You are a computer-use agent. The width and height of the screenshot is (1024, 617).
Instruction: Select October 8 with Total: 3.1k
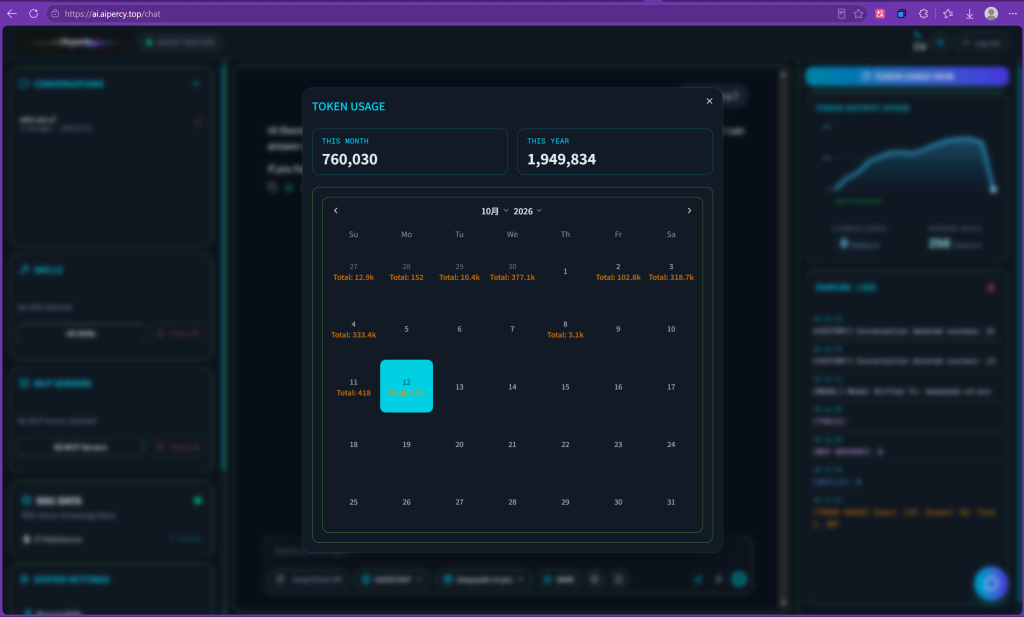tap(565, 329)
